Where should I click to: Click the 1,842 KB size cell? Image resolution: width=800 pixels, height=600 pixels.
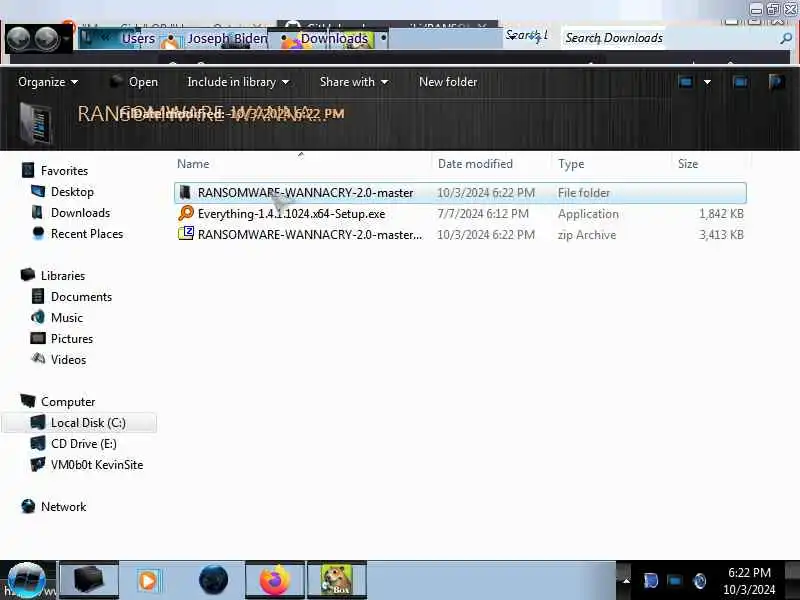coord(721,214)
